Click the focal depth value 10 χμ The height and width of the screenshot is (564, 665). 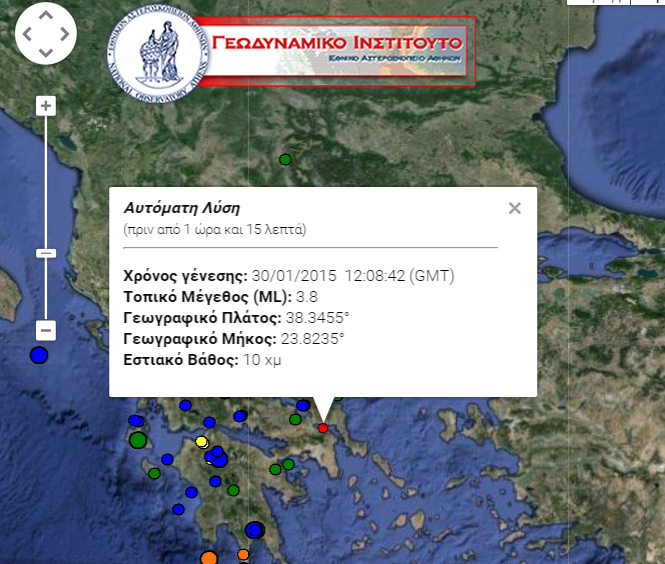pos(262,360)
